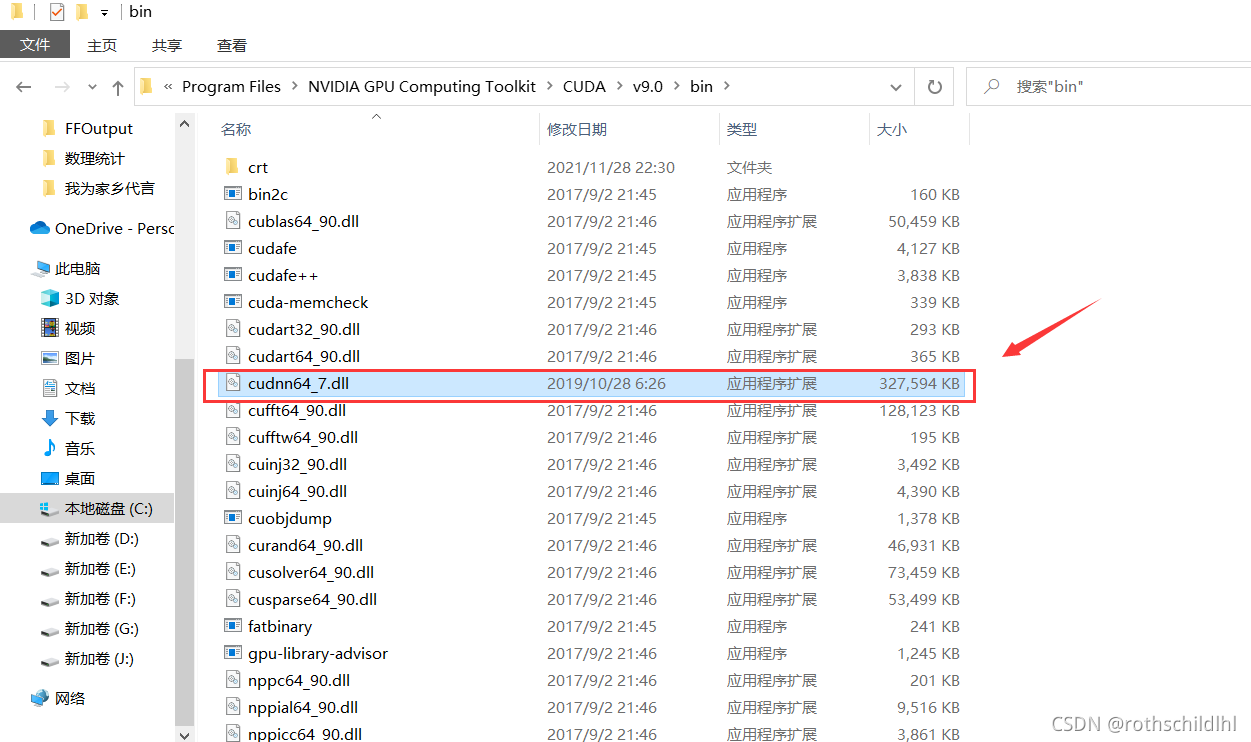Open the address bar history dropdown
This screenshot has height=742, width=1251.
tap(896, 87)
